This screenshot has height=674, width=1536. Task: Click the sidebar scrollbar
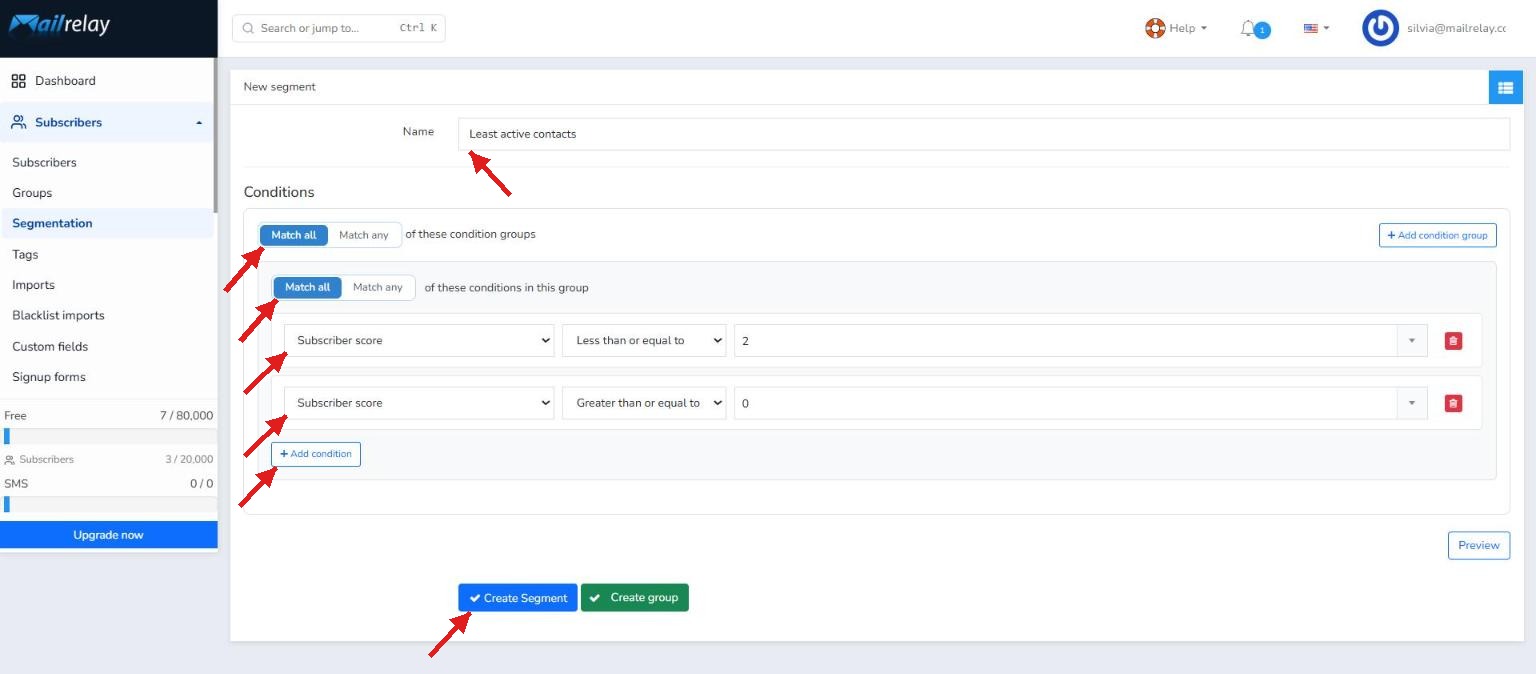[x=215, y=135]
